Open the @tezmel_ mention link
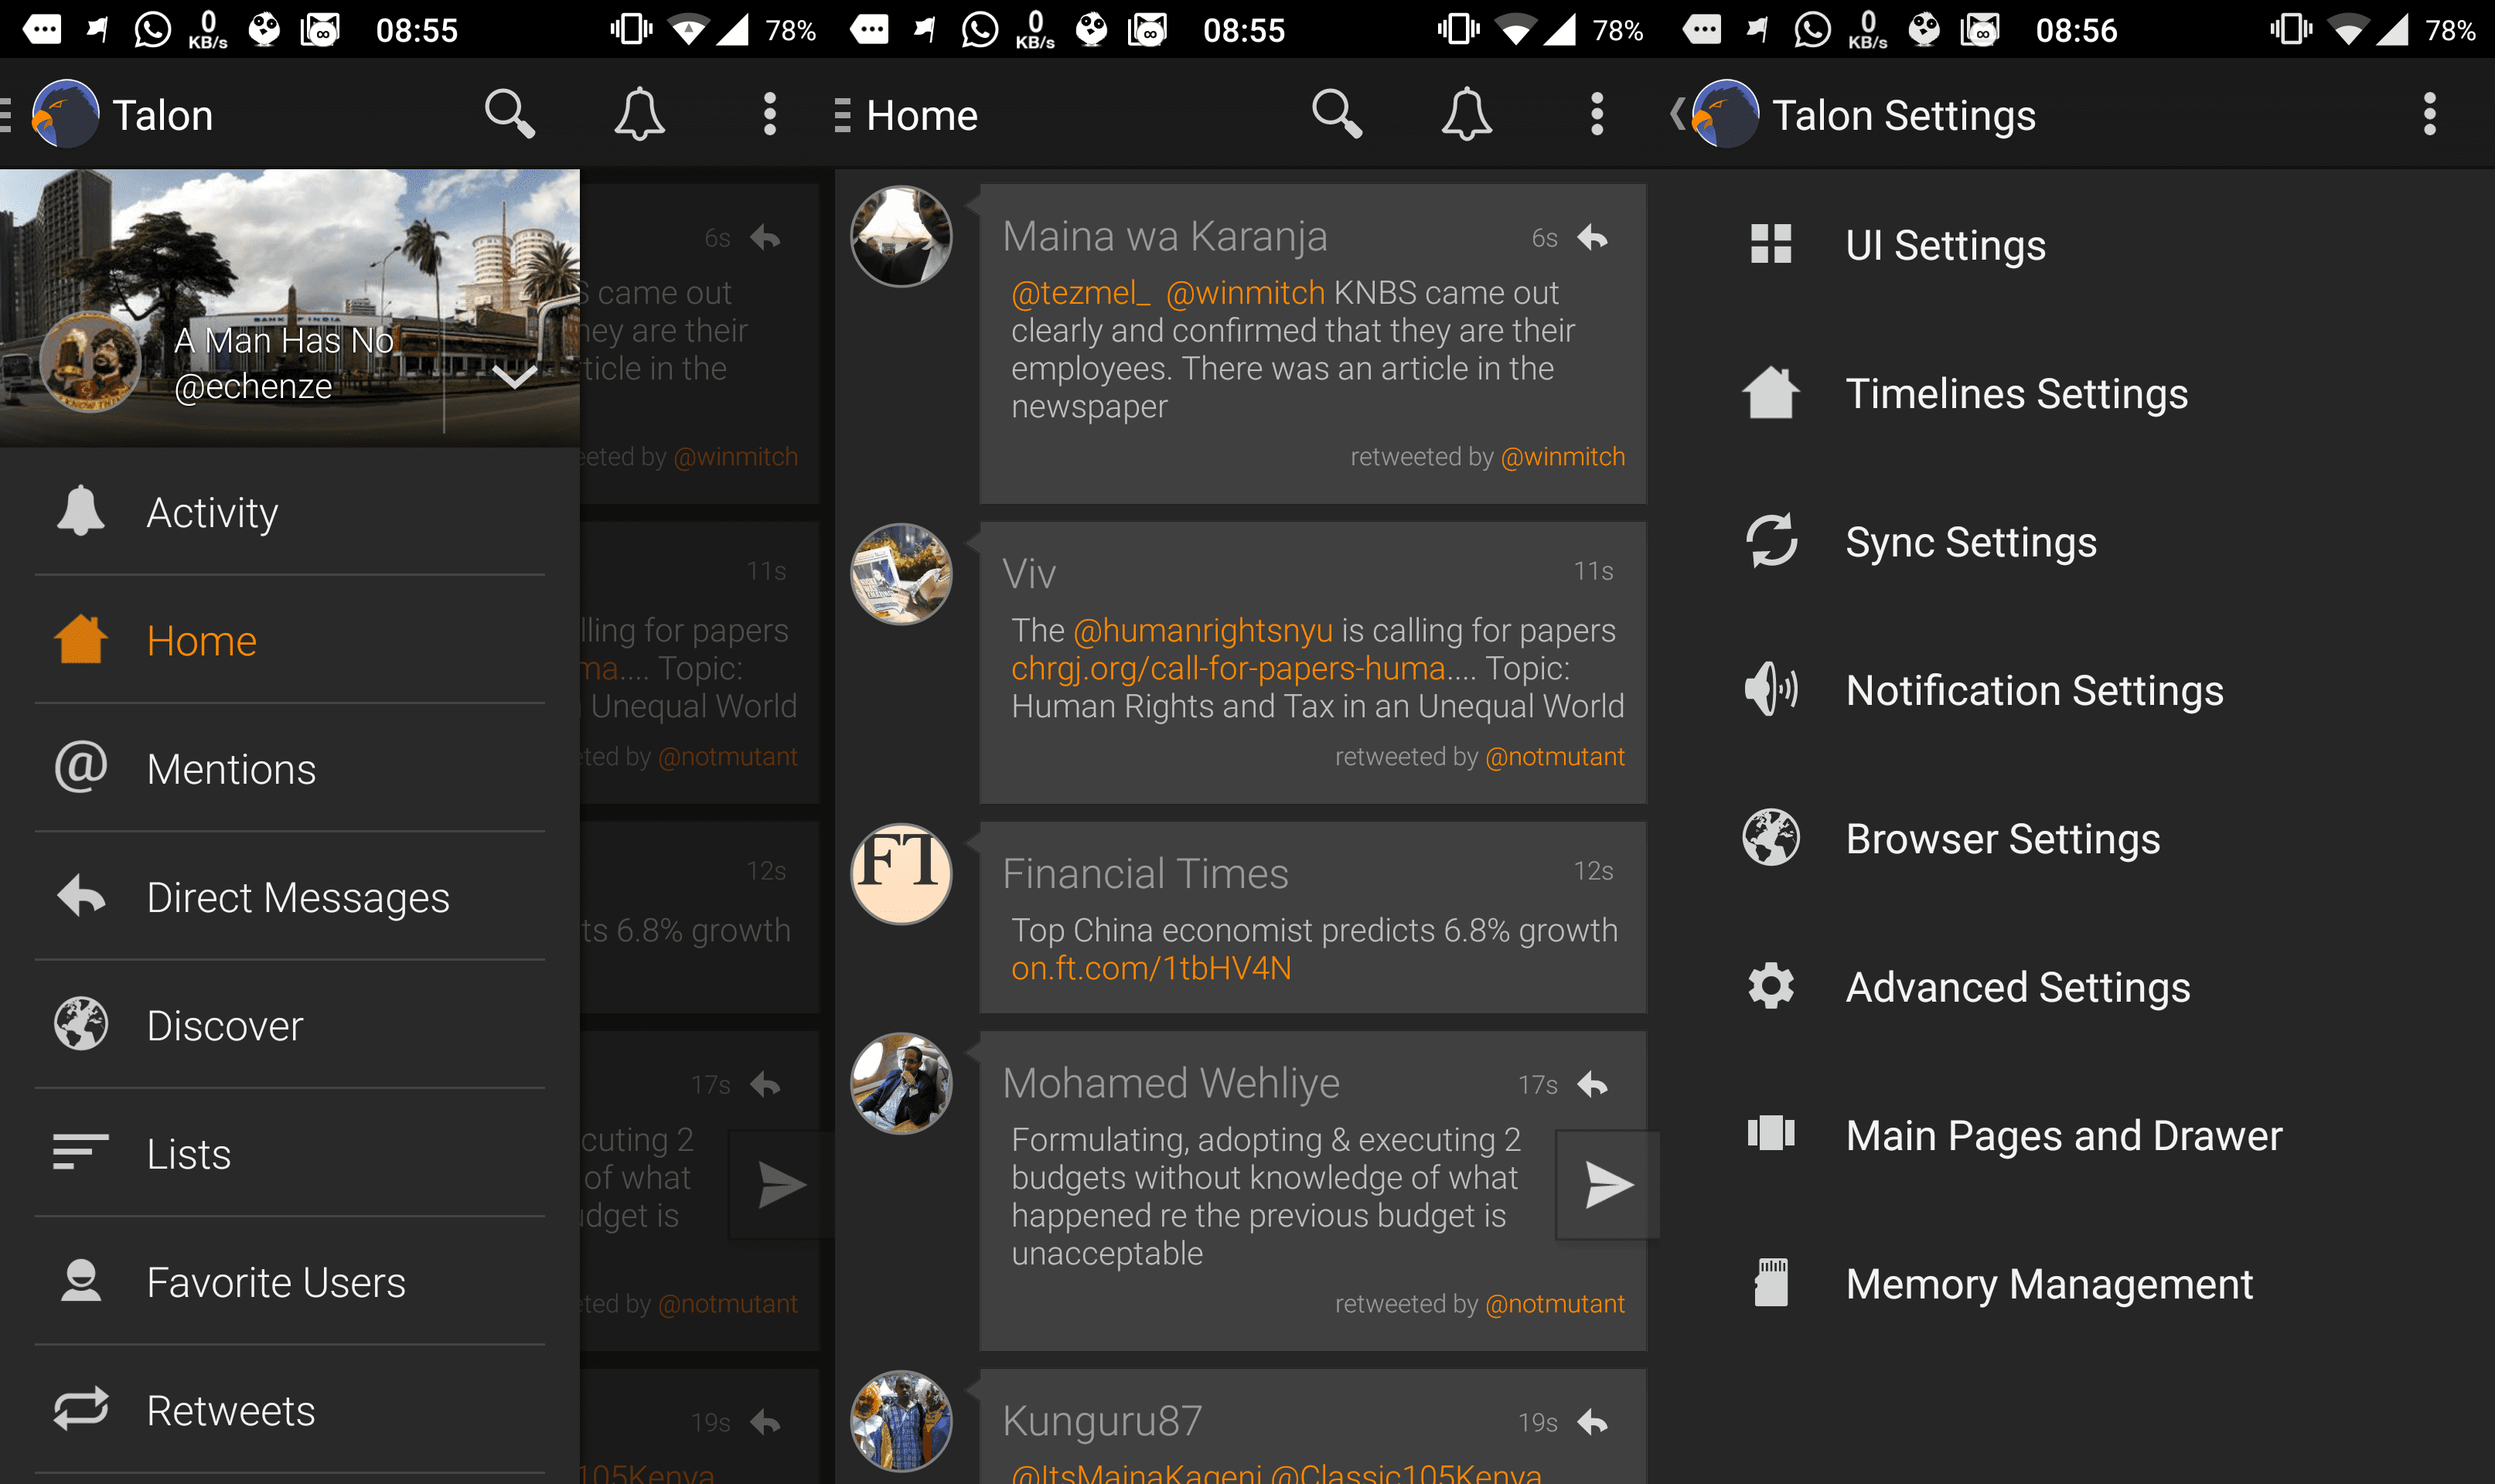This screenshot has width=2495, height=1484. 1081,293
